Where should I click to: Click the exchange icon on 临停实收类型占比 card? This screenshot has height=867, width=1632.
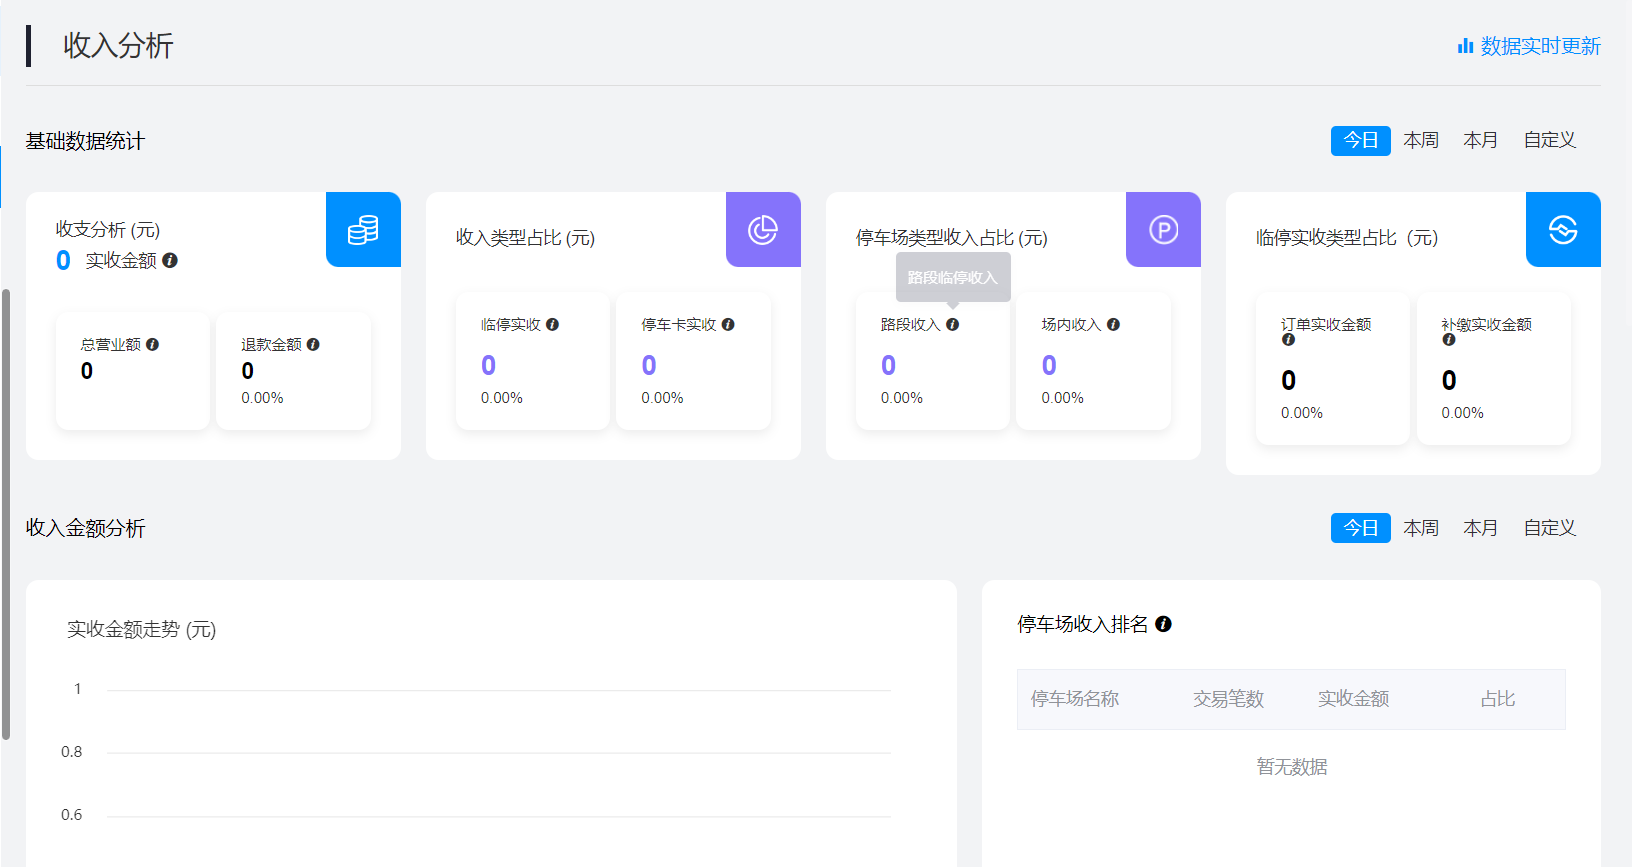coord(1563,230)
